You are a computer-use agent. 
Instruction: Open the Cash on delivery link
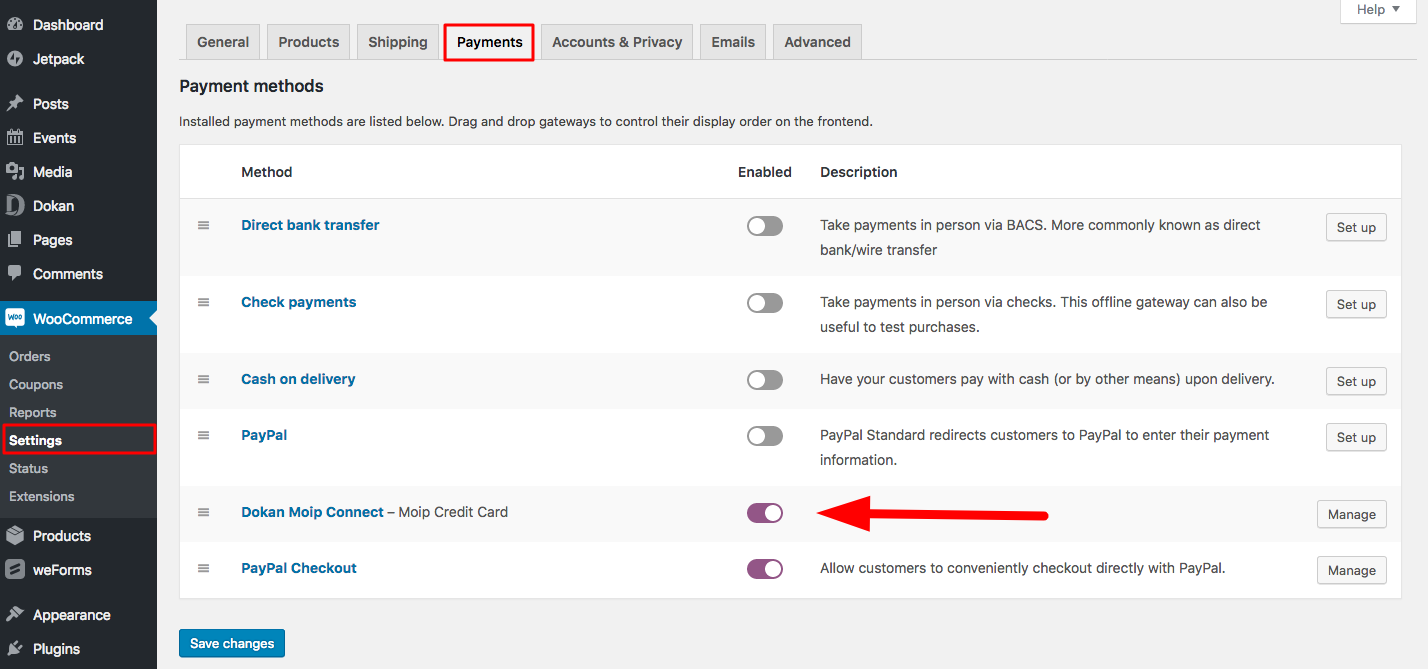click(298, 379)
